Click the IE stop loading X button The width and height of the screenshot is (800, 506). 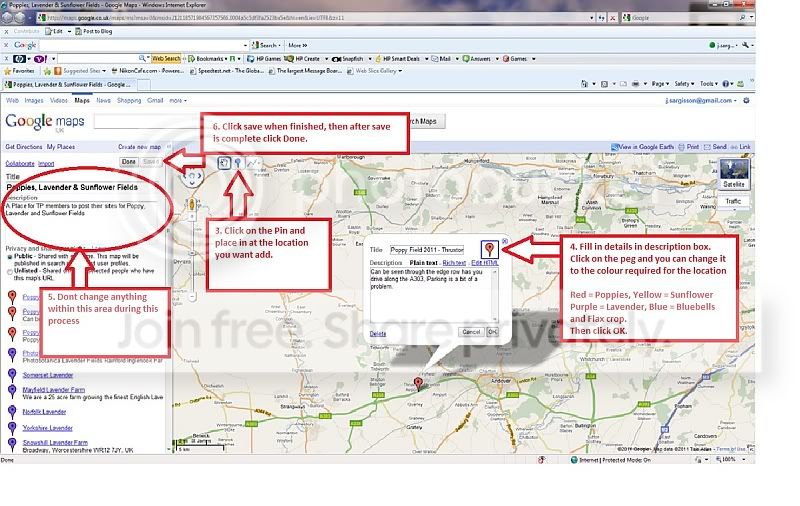[x=613, y=17]
